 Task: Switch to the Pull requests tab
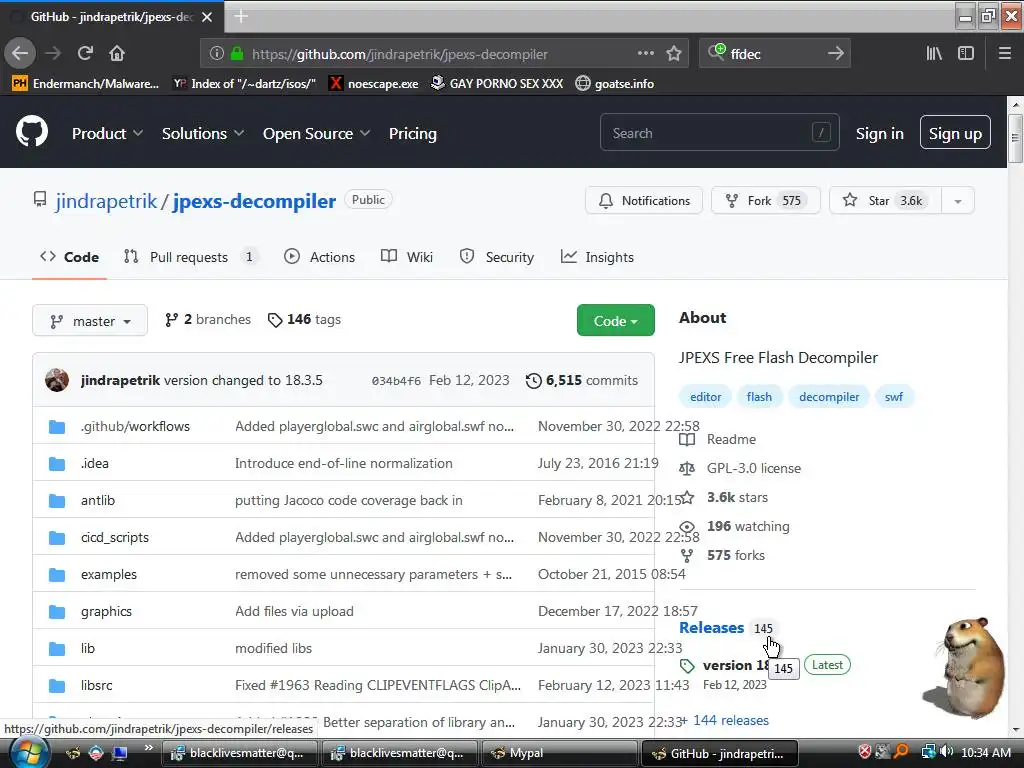pos(191,257)
